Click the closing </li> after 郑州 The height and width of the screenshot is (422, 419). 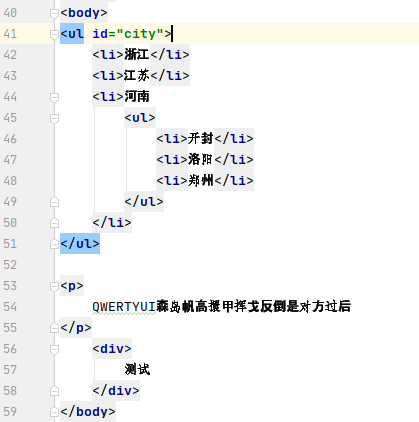pos(234,181)
